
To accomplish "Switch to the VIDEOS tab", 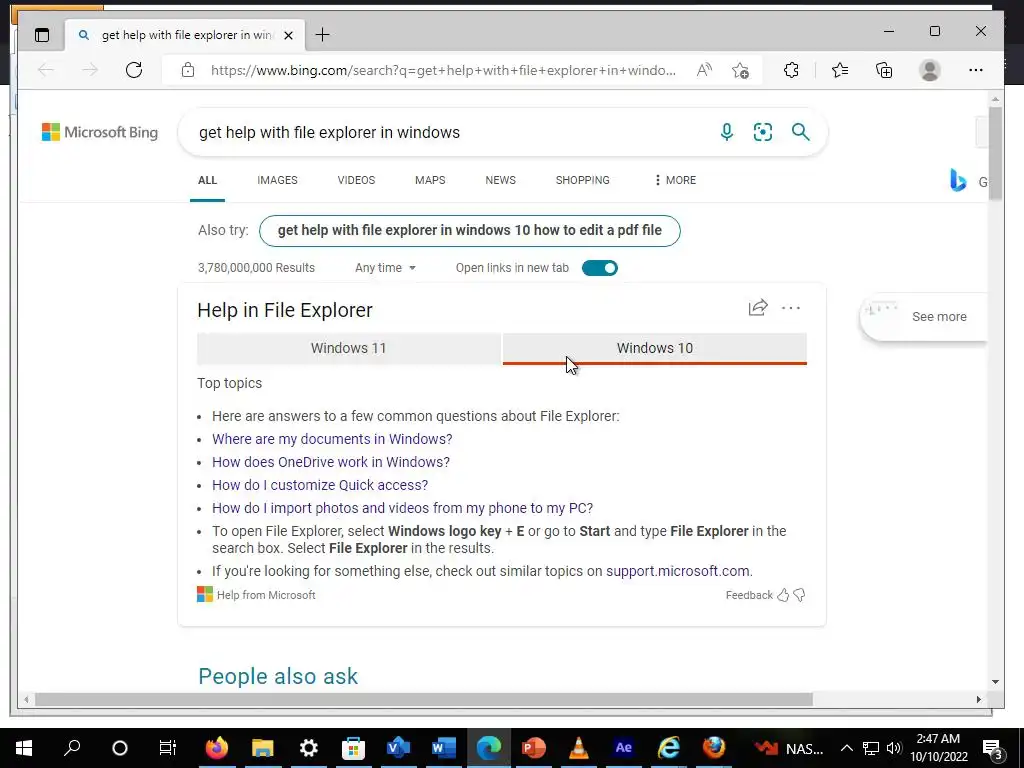I will click(356, 180).
